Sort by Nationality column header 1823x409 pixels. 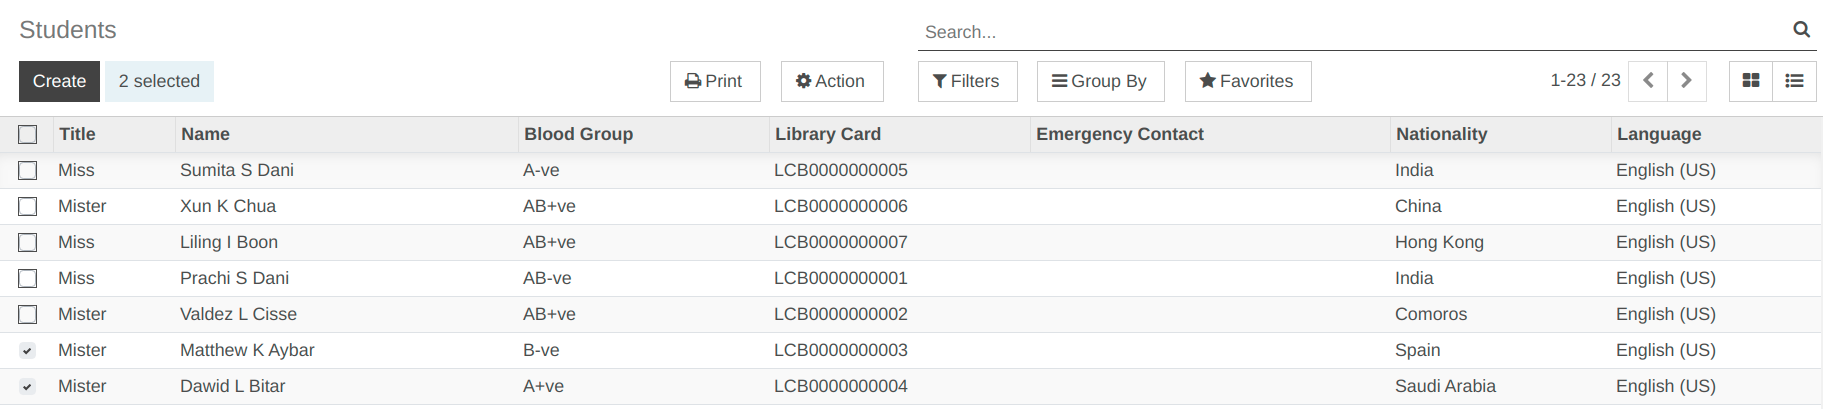[1441, 134]
